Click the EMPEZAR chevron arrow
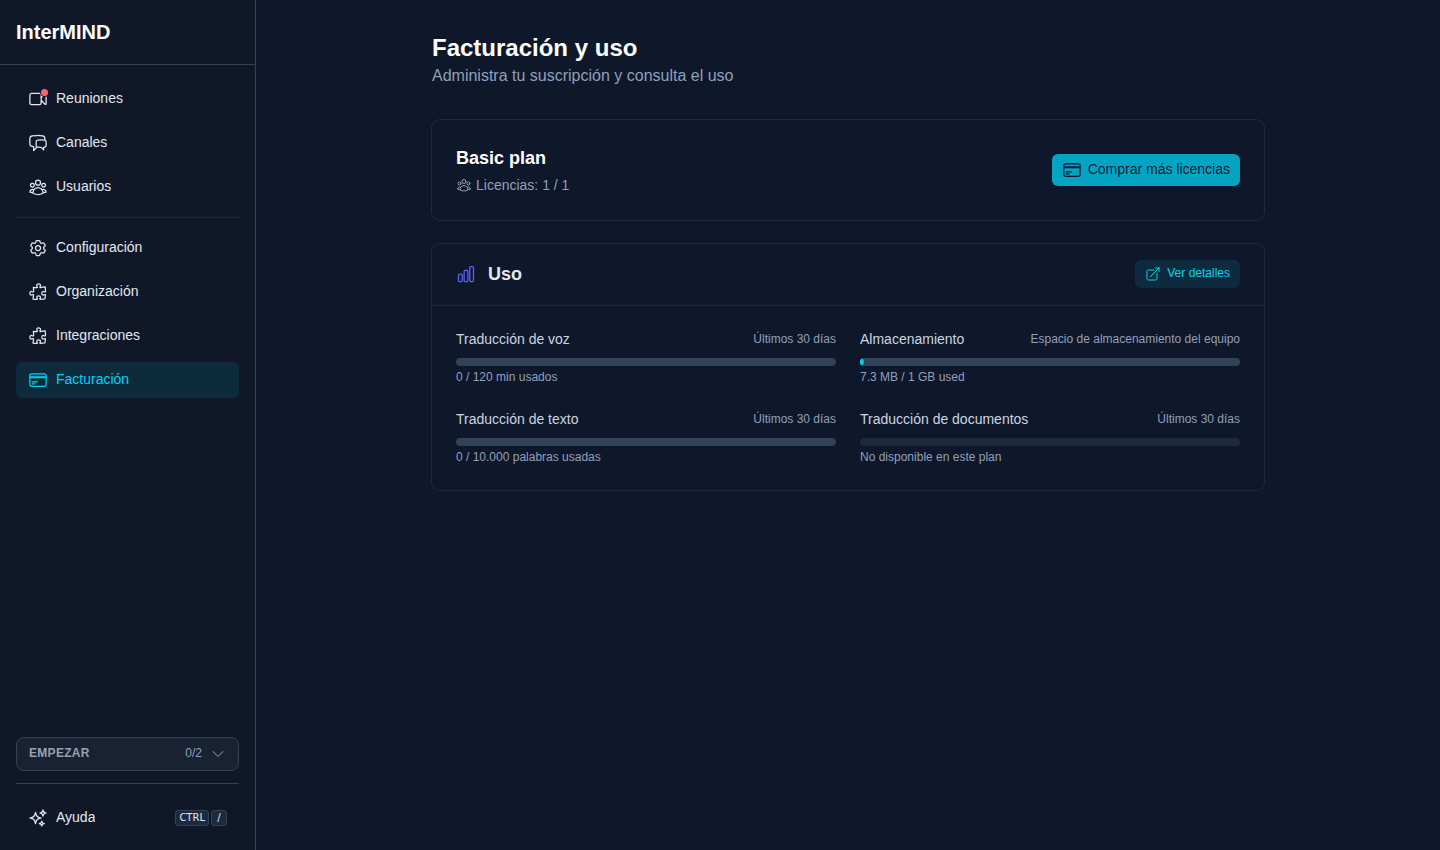This screenshot has height=850, width=1440. pyautogui.click(x=218, y=754)
